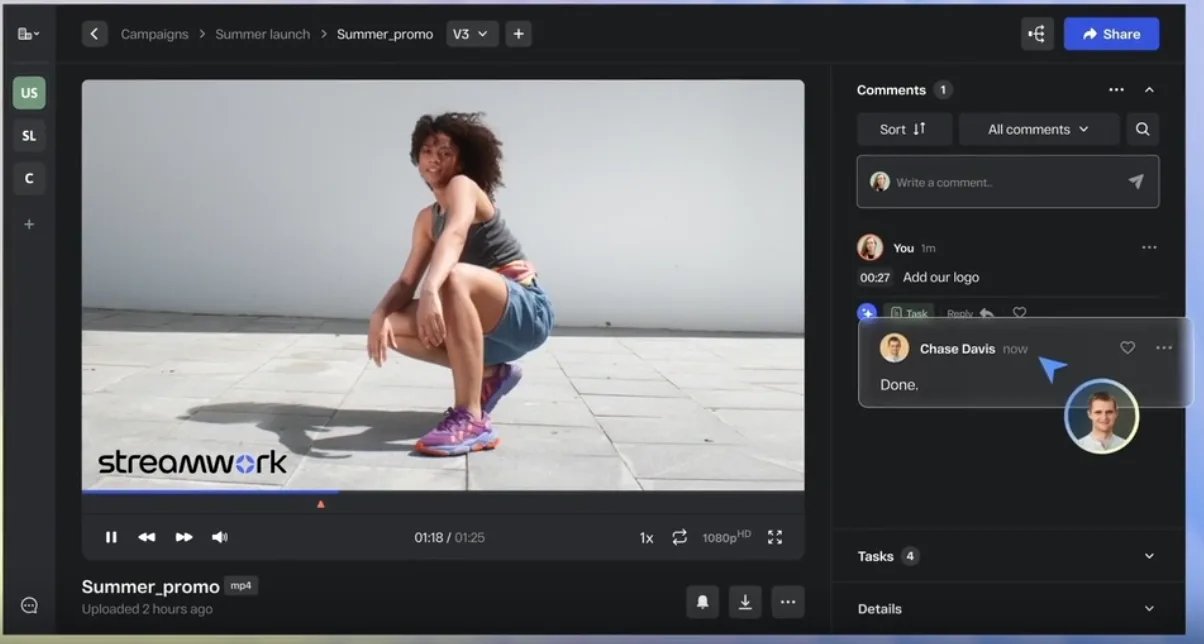
Task: Open the chat bubble icon in the sidebar
Action: tap(29, 605)
